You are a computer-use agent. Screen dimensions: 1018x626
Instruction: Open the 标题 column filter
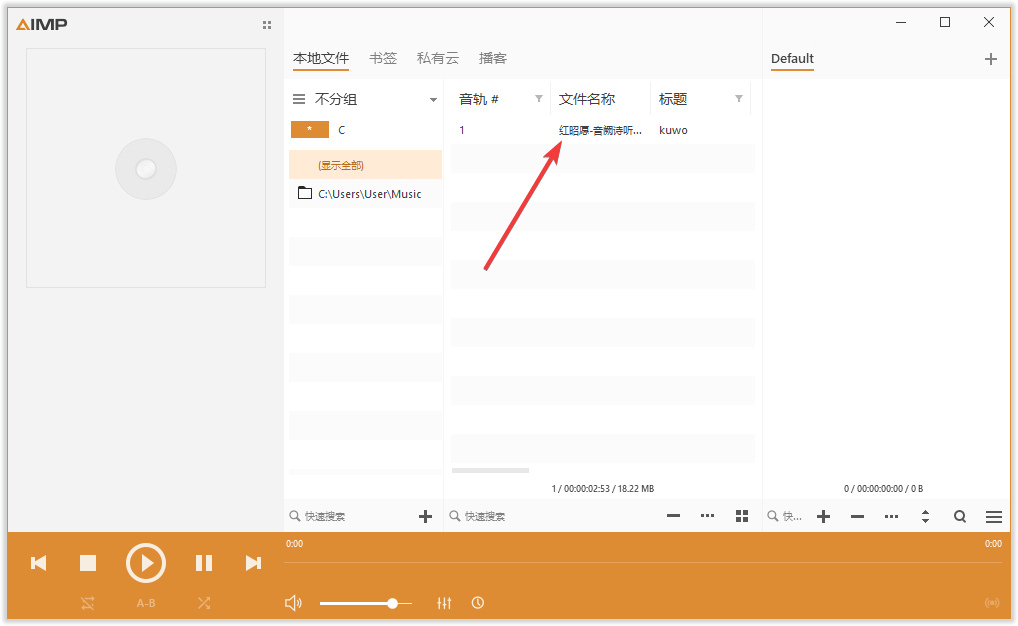pos(741,99)
